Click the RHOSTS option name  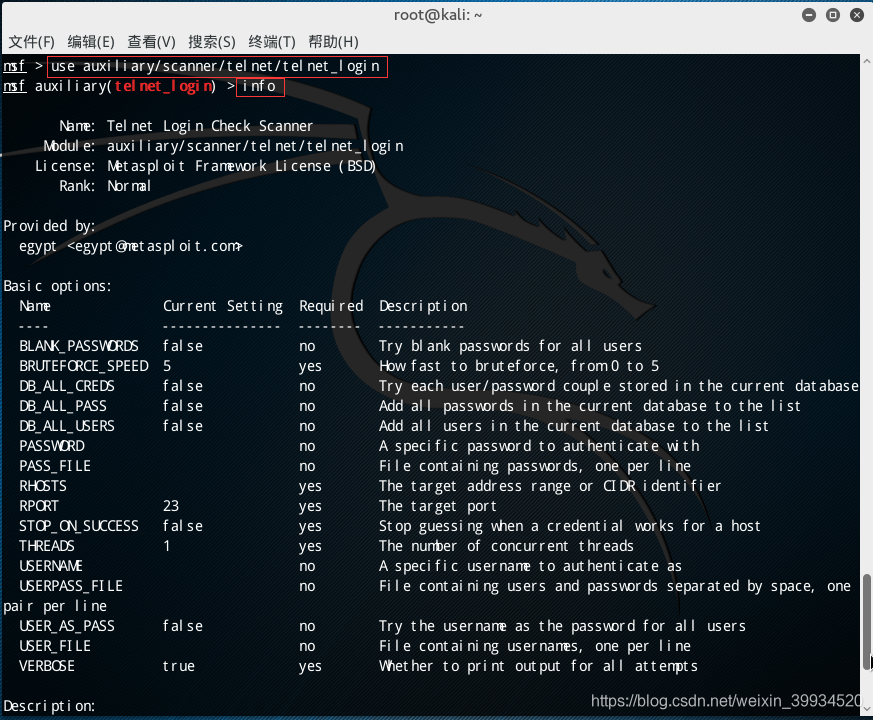pos(43,486)
